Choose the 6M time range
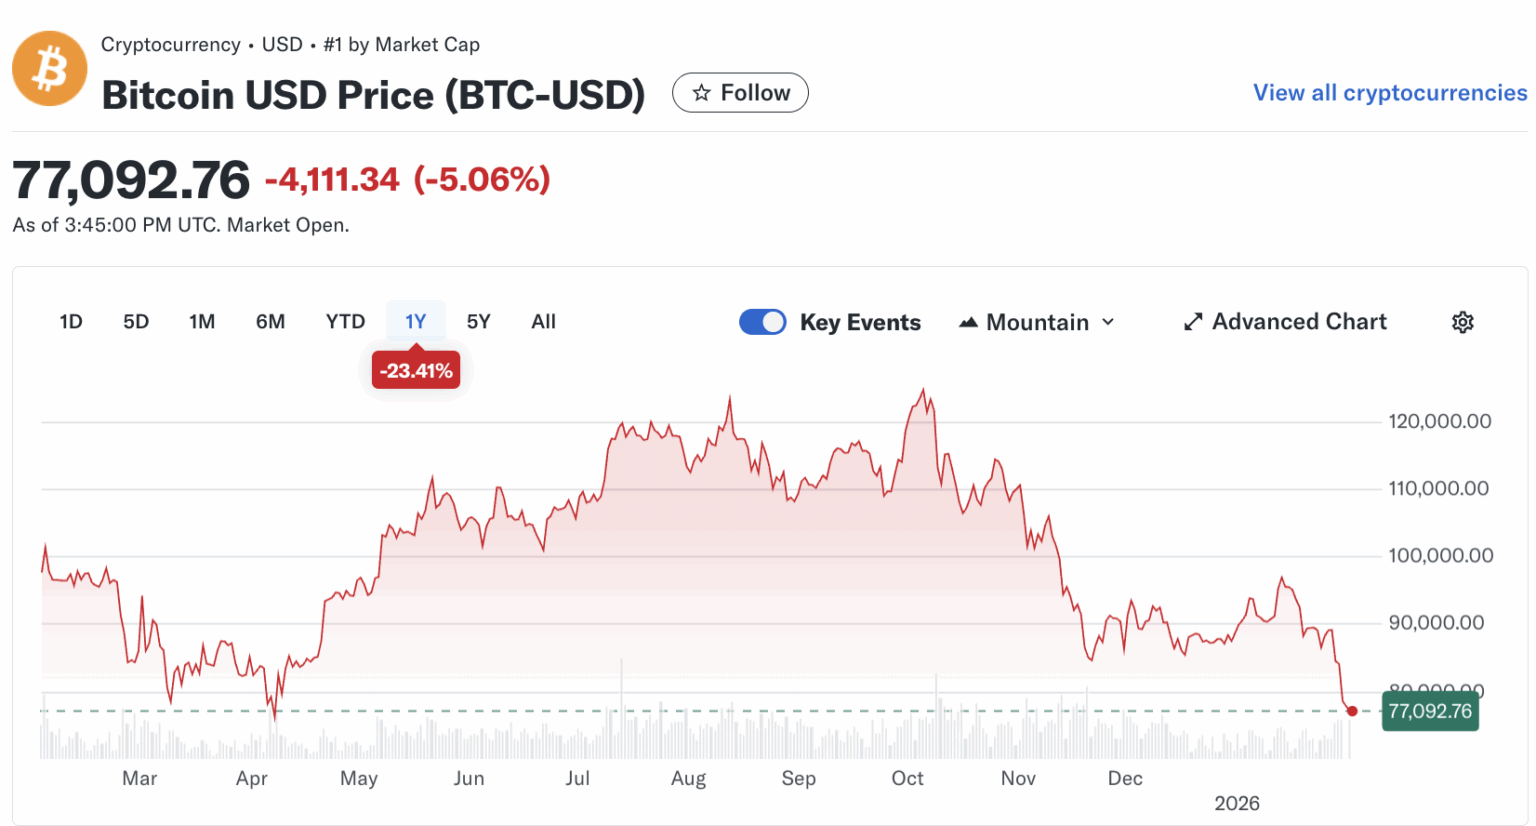The width and height of the screenshot is (1536, 826). click(270, 322)
